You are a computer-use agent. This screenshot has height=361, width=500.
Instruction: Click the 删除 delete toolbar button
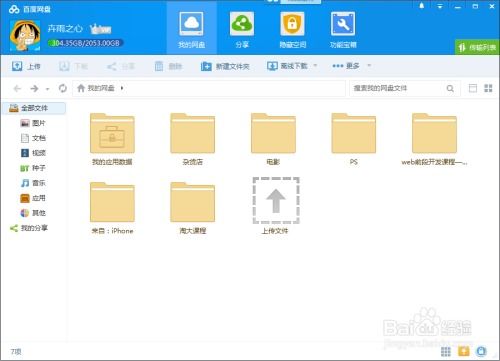[x=168, y=66]
